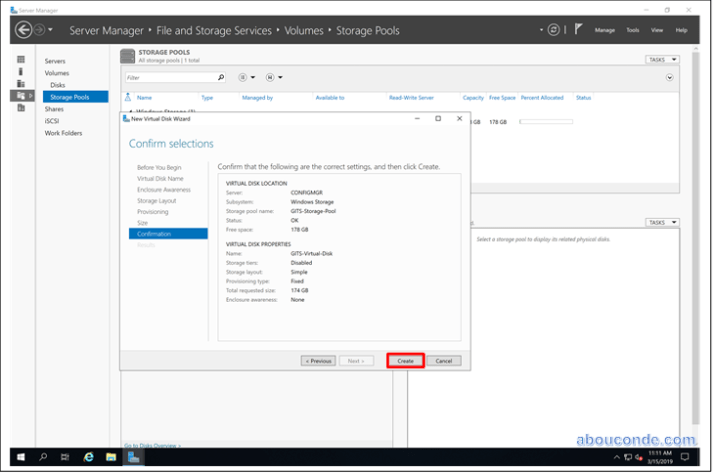
Task: Open File Explorer from taskbar
Action: click(111, 456)
